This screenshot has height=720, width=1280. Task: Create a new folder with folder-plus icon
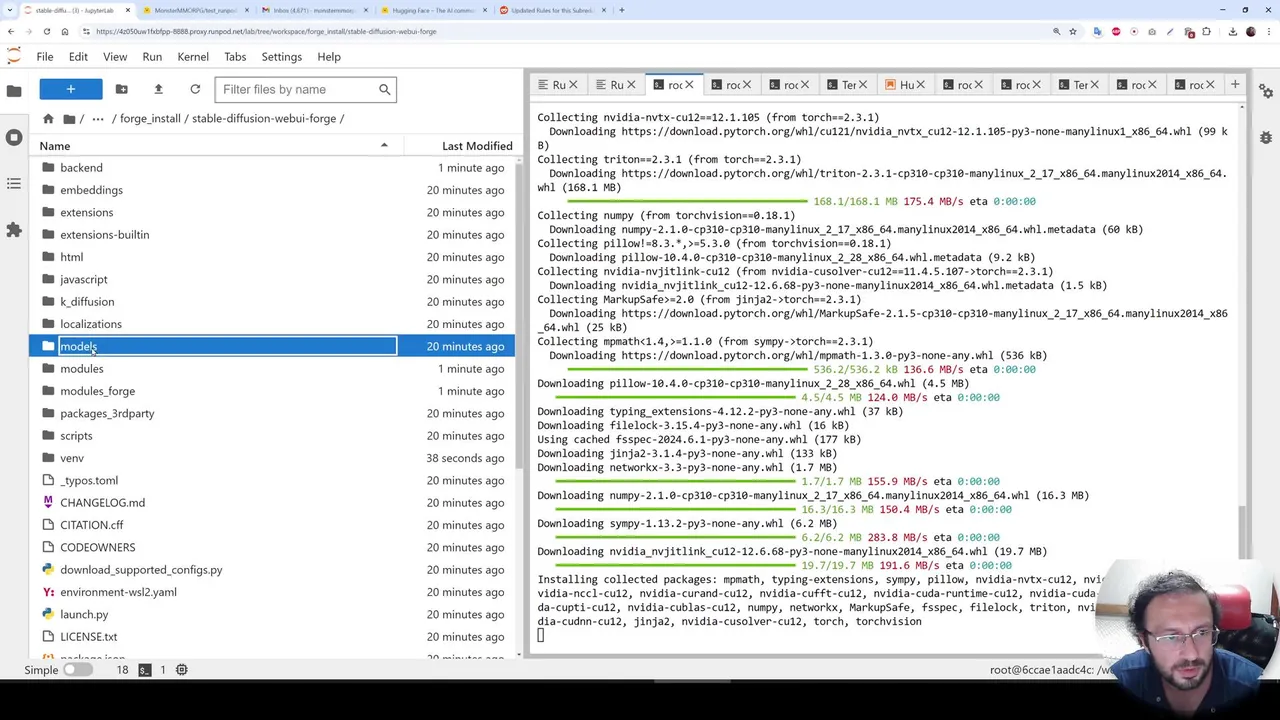[121, 89]
